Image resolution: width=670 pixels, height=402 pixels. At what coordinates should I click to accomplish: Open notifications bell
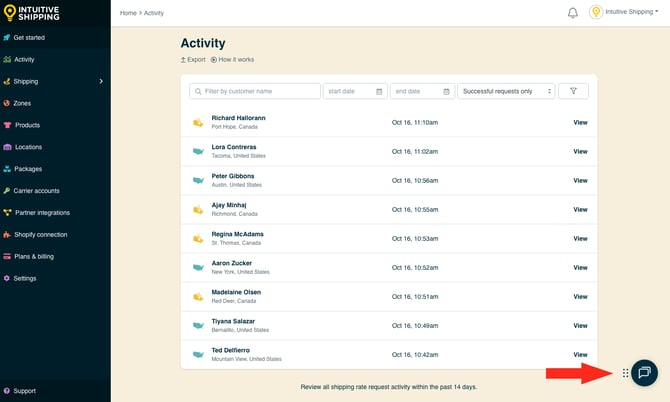[573, 13]
